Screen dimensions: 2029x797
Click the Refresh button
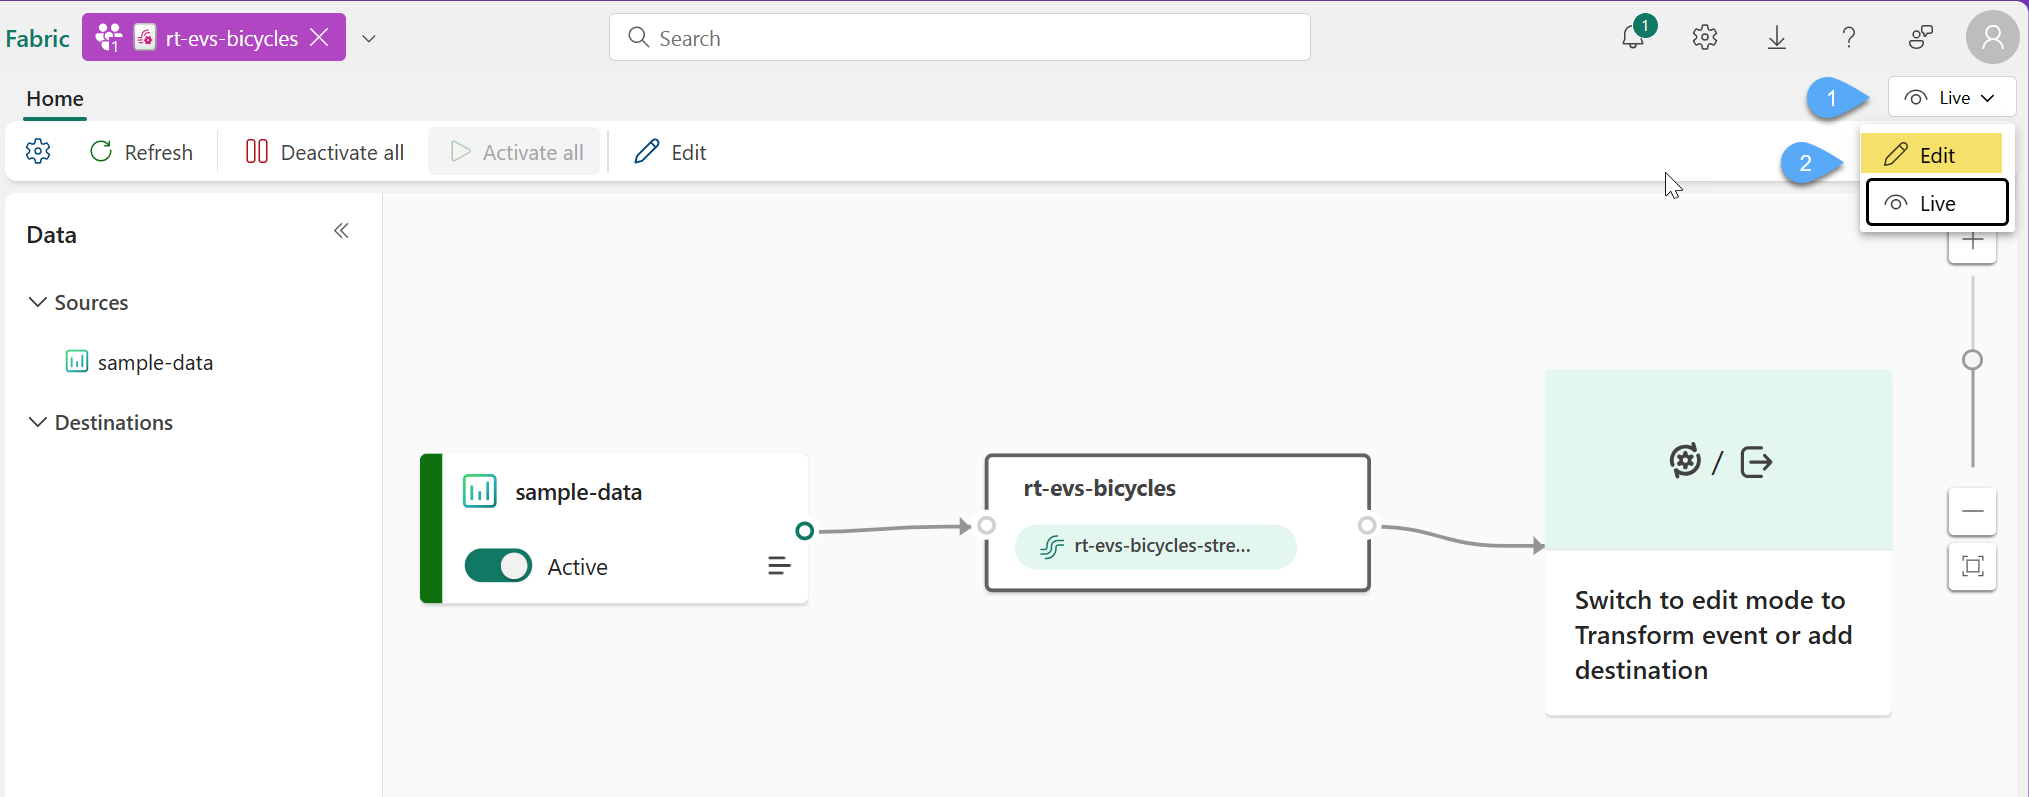click(141, 152)
